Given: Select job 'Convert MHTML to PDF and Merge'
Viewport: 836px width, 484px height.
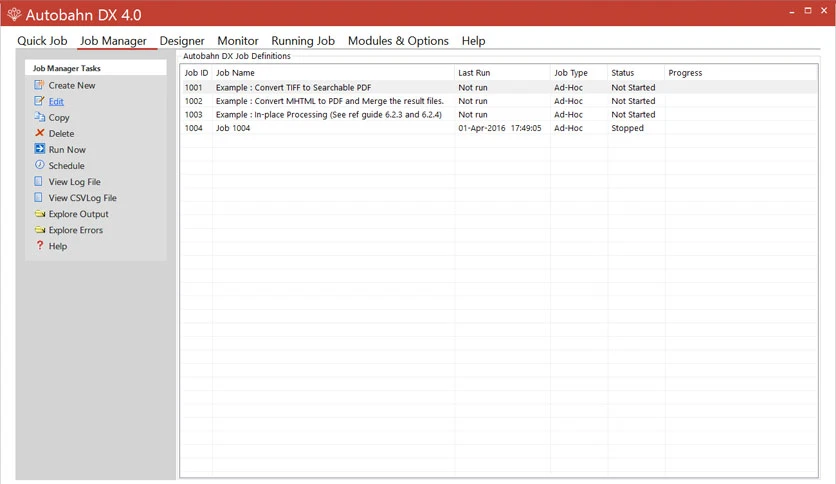Looking at the screenshot, I should click(329, 101).
